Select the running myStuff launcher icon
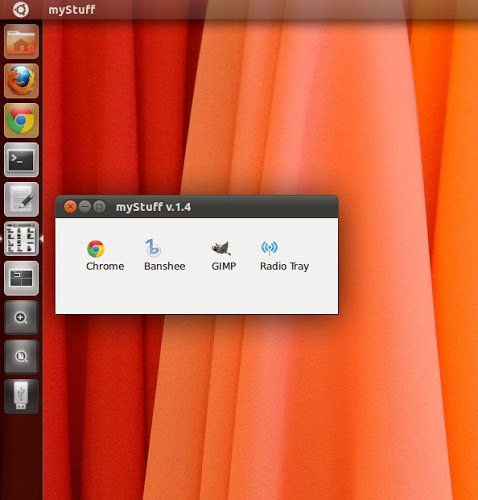The height and width of the screenshot is (500, 478). (21, 239)
